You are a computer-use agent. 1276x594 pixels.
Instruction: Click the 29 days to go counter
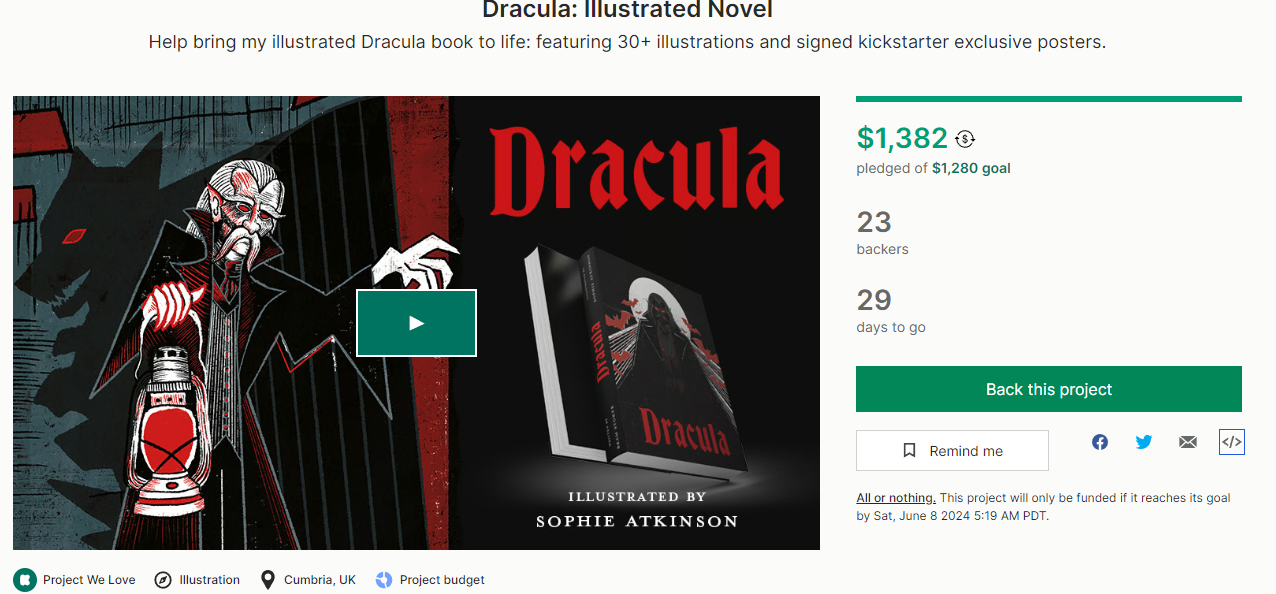click(x=891, y=310)
